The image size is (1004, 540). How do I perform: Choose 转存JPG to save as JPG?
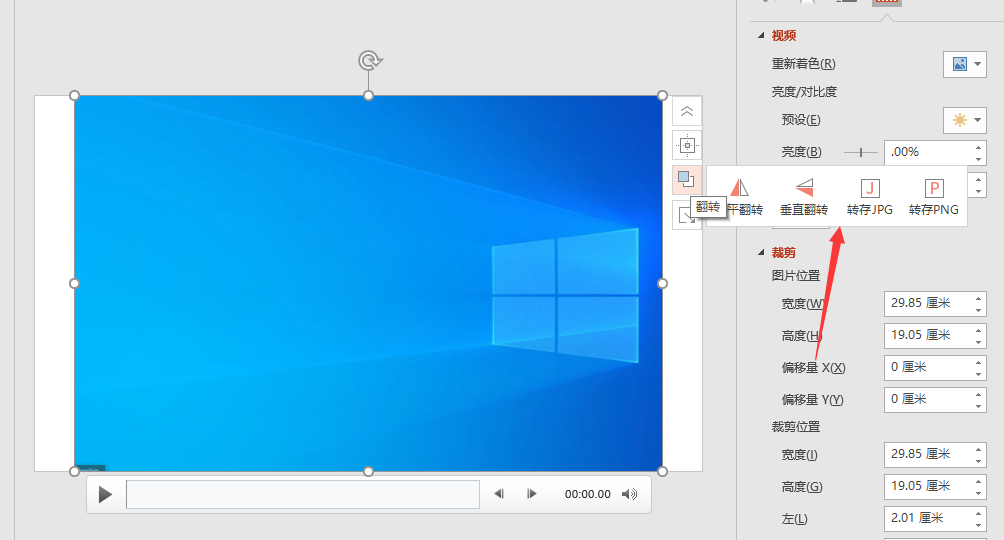[870, 197]
